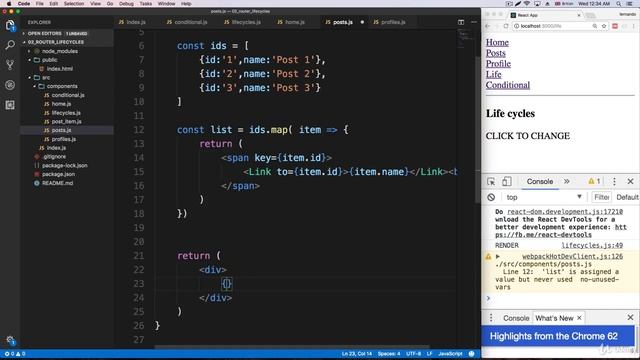640x360 pixels.
Task: Reload the page in Chrome
Action: pos(506,26)
